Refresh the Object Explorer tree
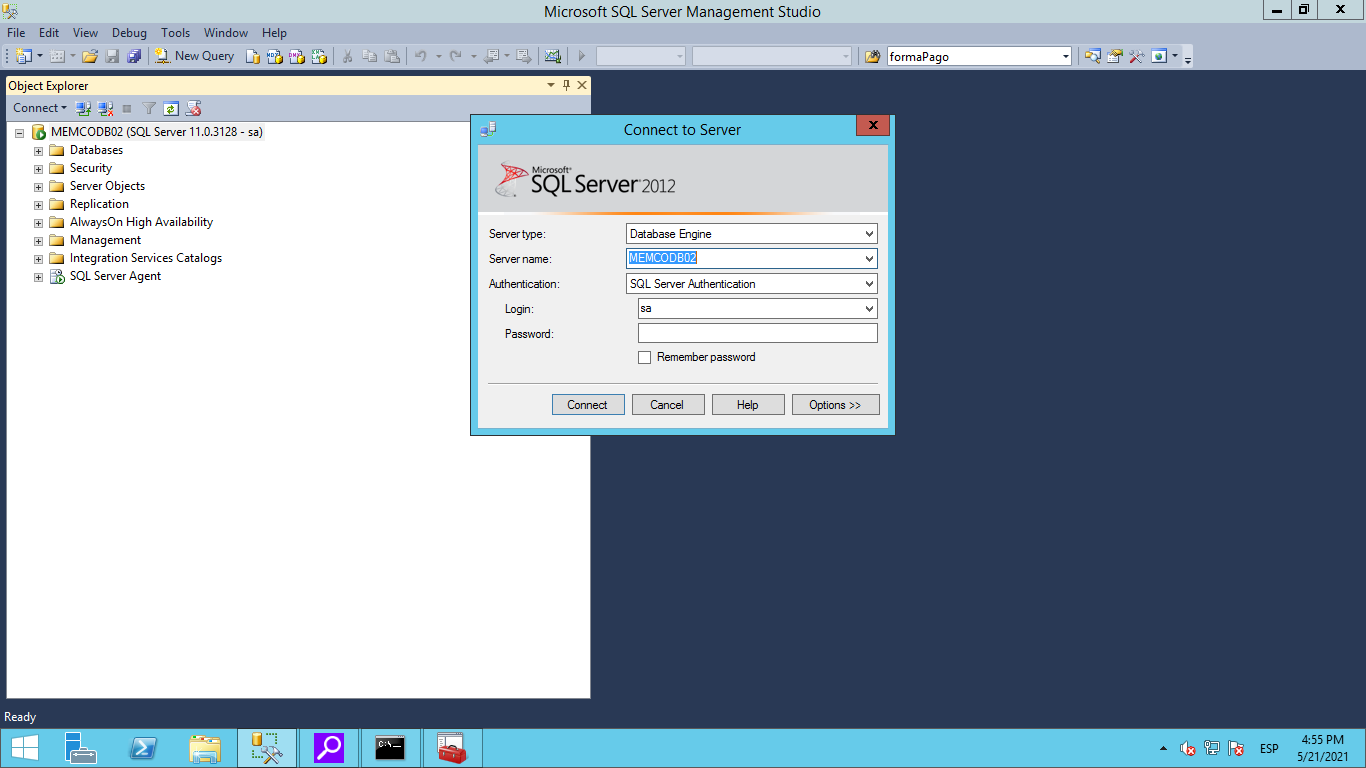Screen dimensions: 1366x768 [x=171, y=108]
